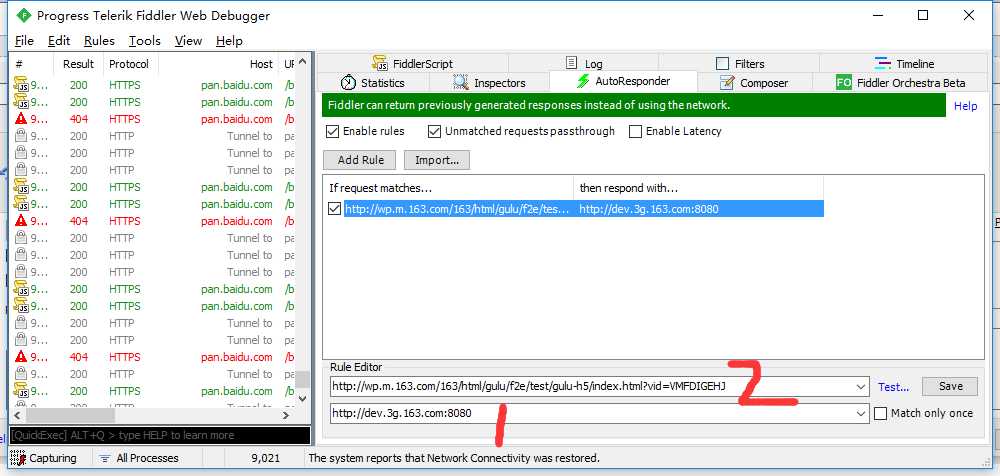Viewport: 1000px width, 476px height.
Task: Open the Help menu
Action: [x=229, y=41]
